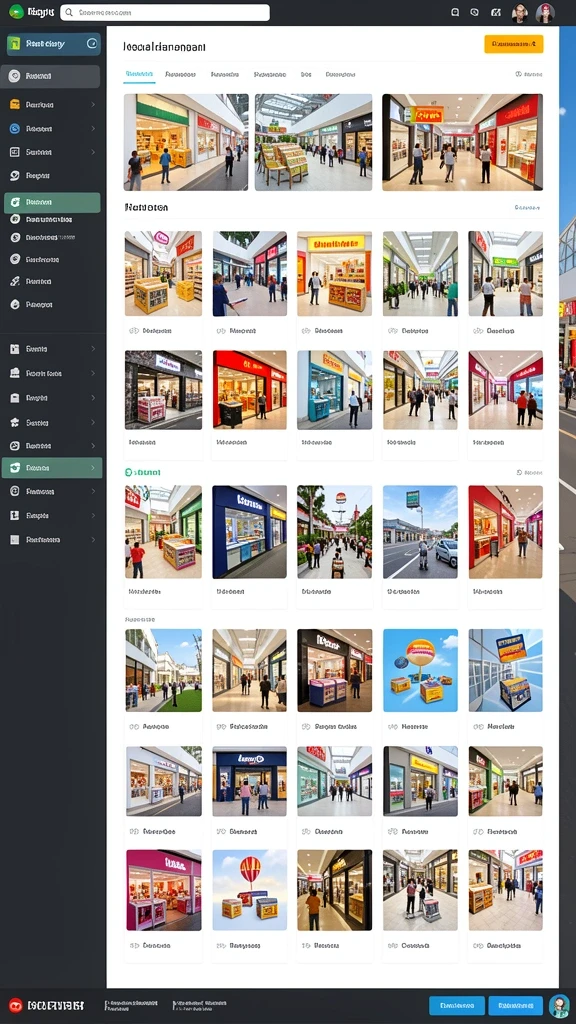Focus the search field in the top bar
The image size is (576, 1024).
point(165,12)
